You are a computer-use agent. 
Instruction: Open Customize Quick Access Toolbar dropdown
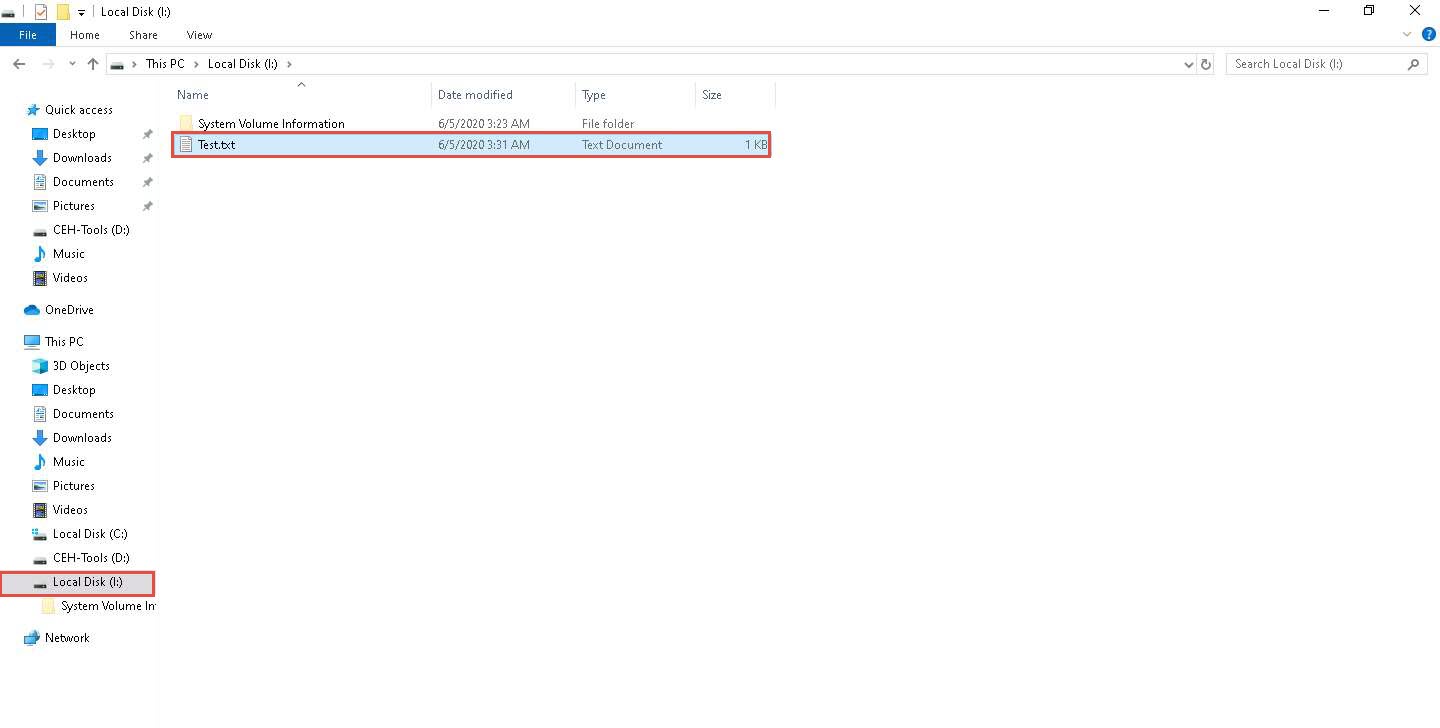click(x=81, y=12)
